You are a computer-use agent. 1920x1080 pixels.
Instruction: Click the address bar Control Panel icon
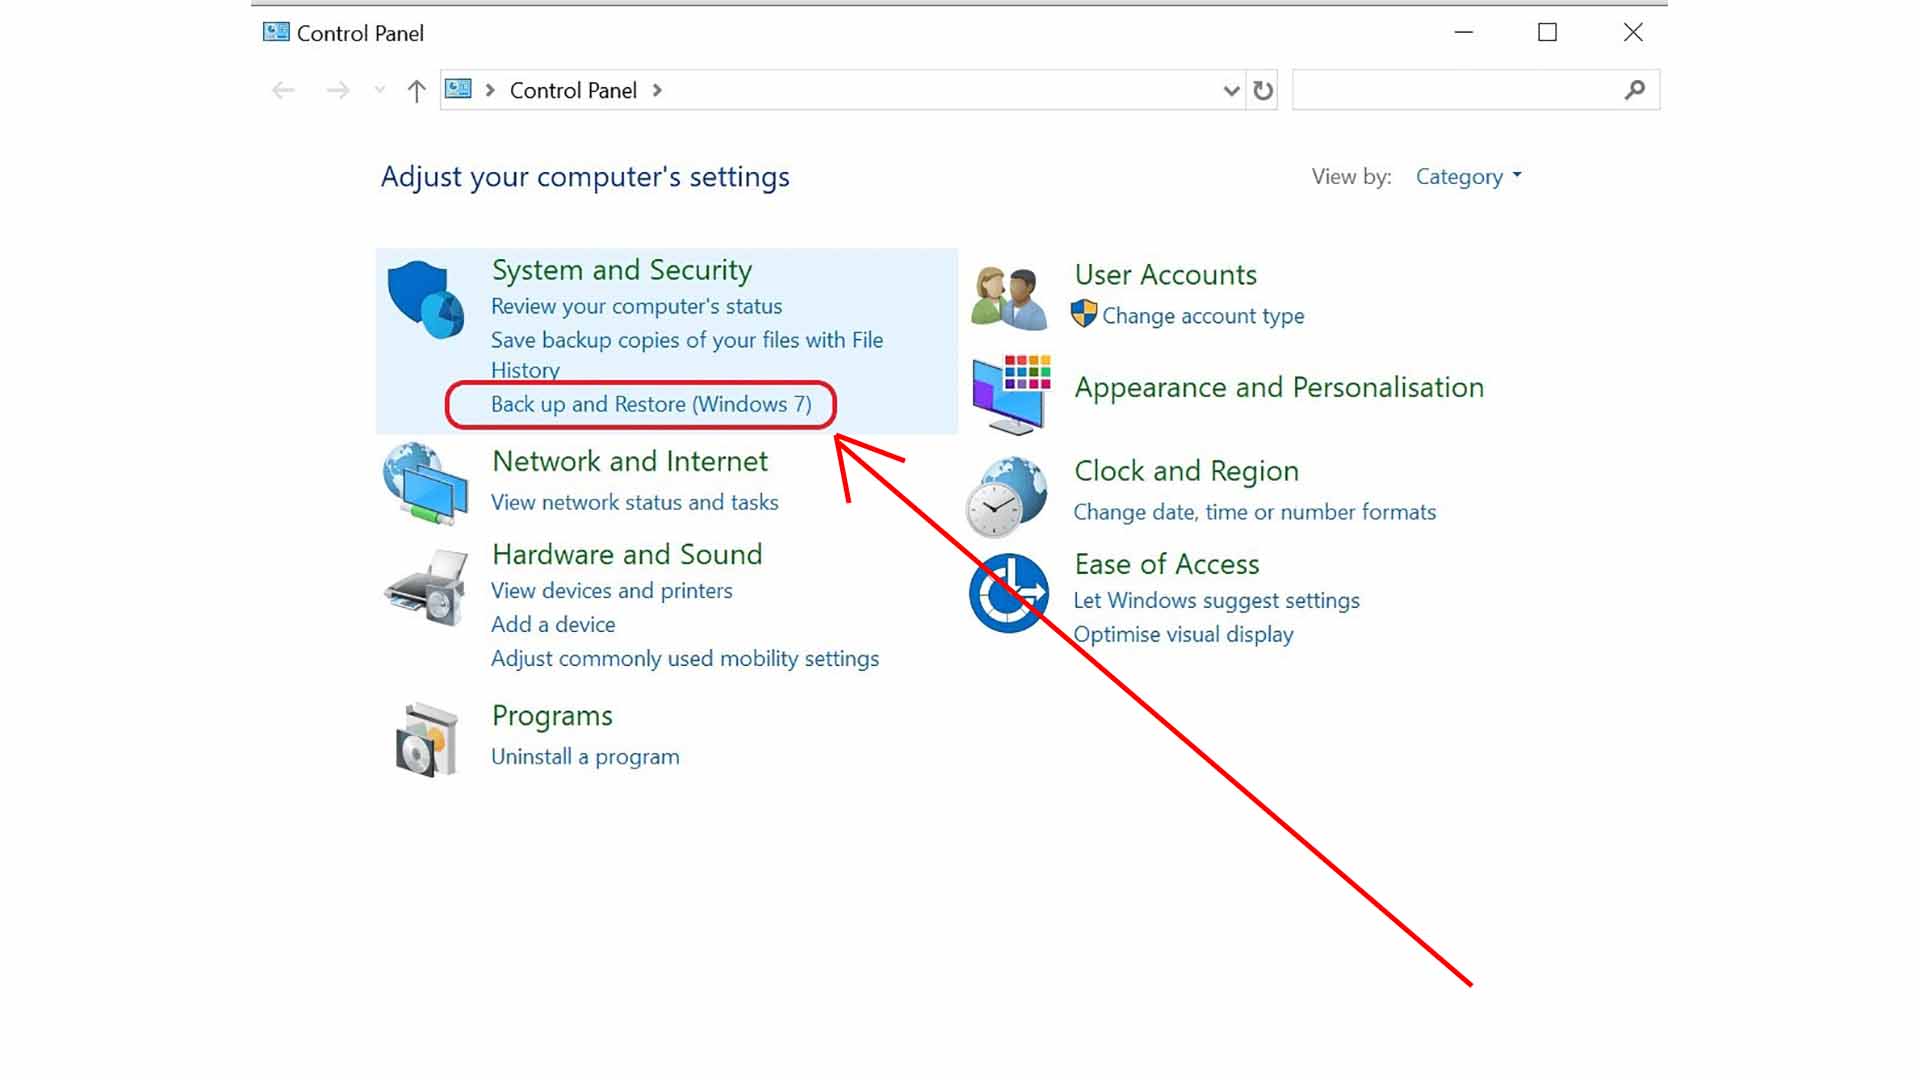click(458, 89)
